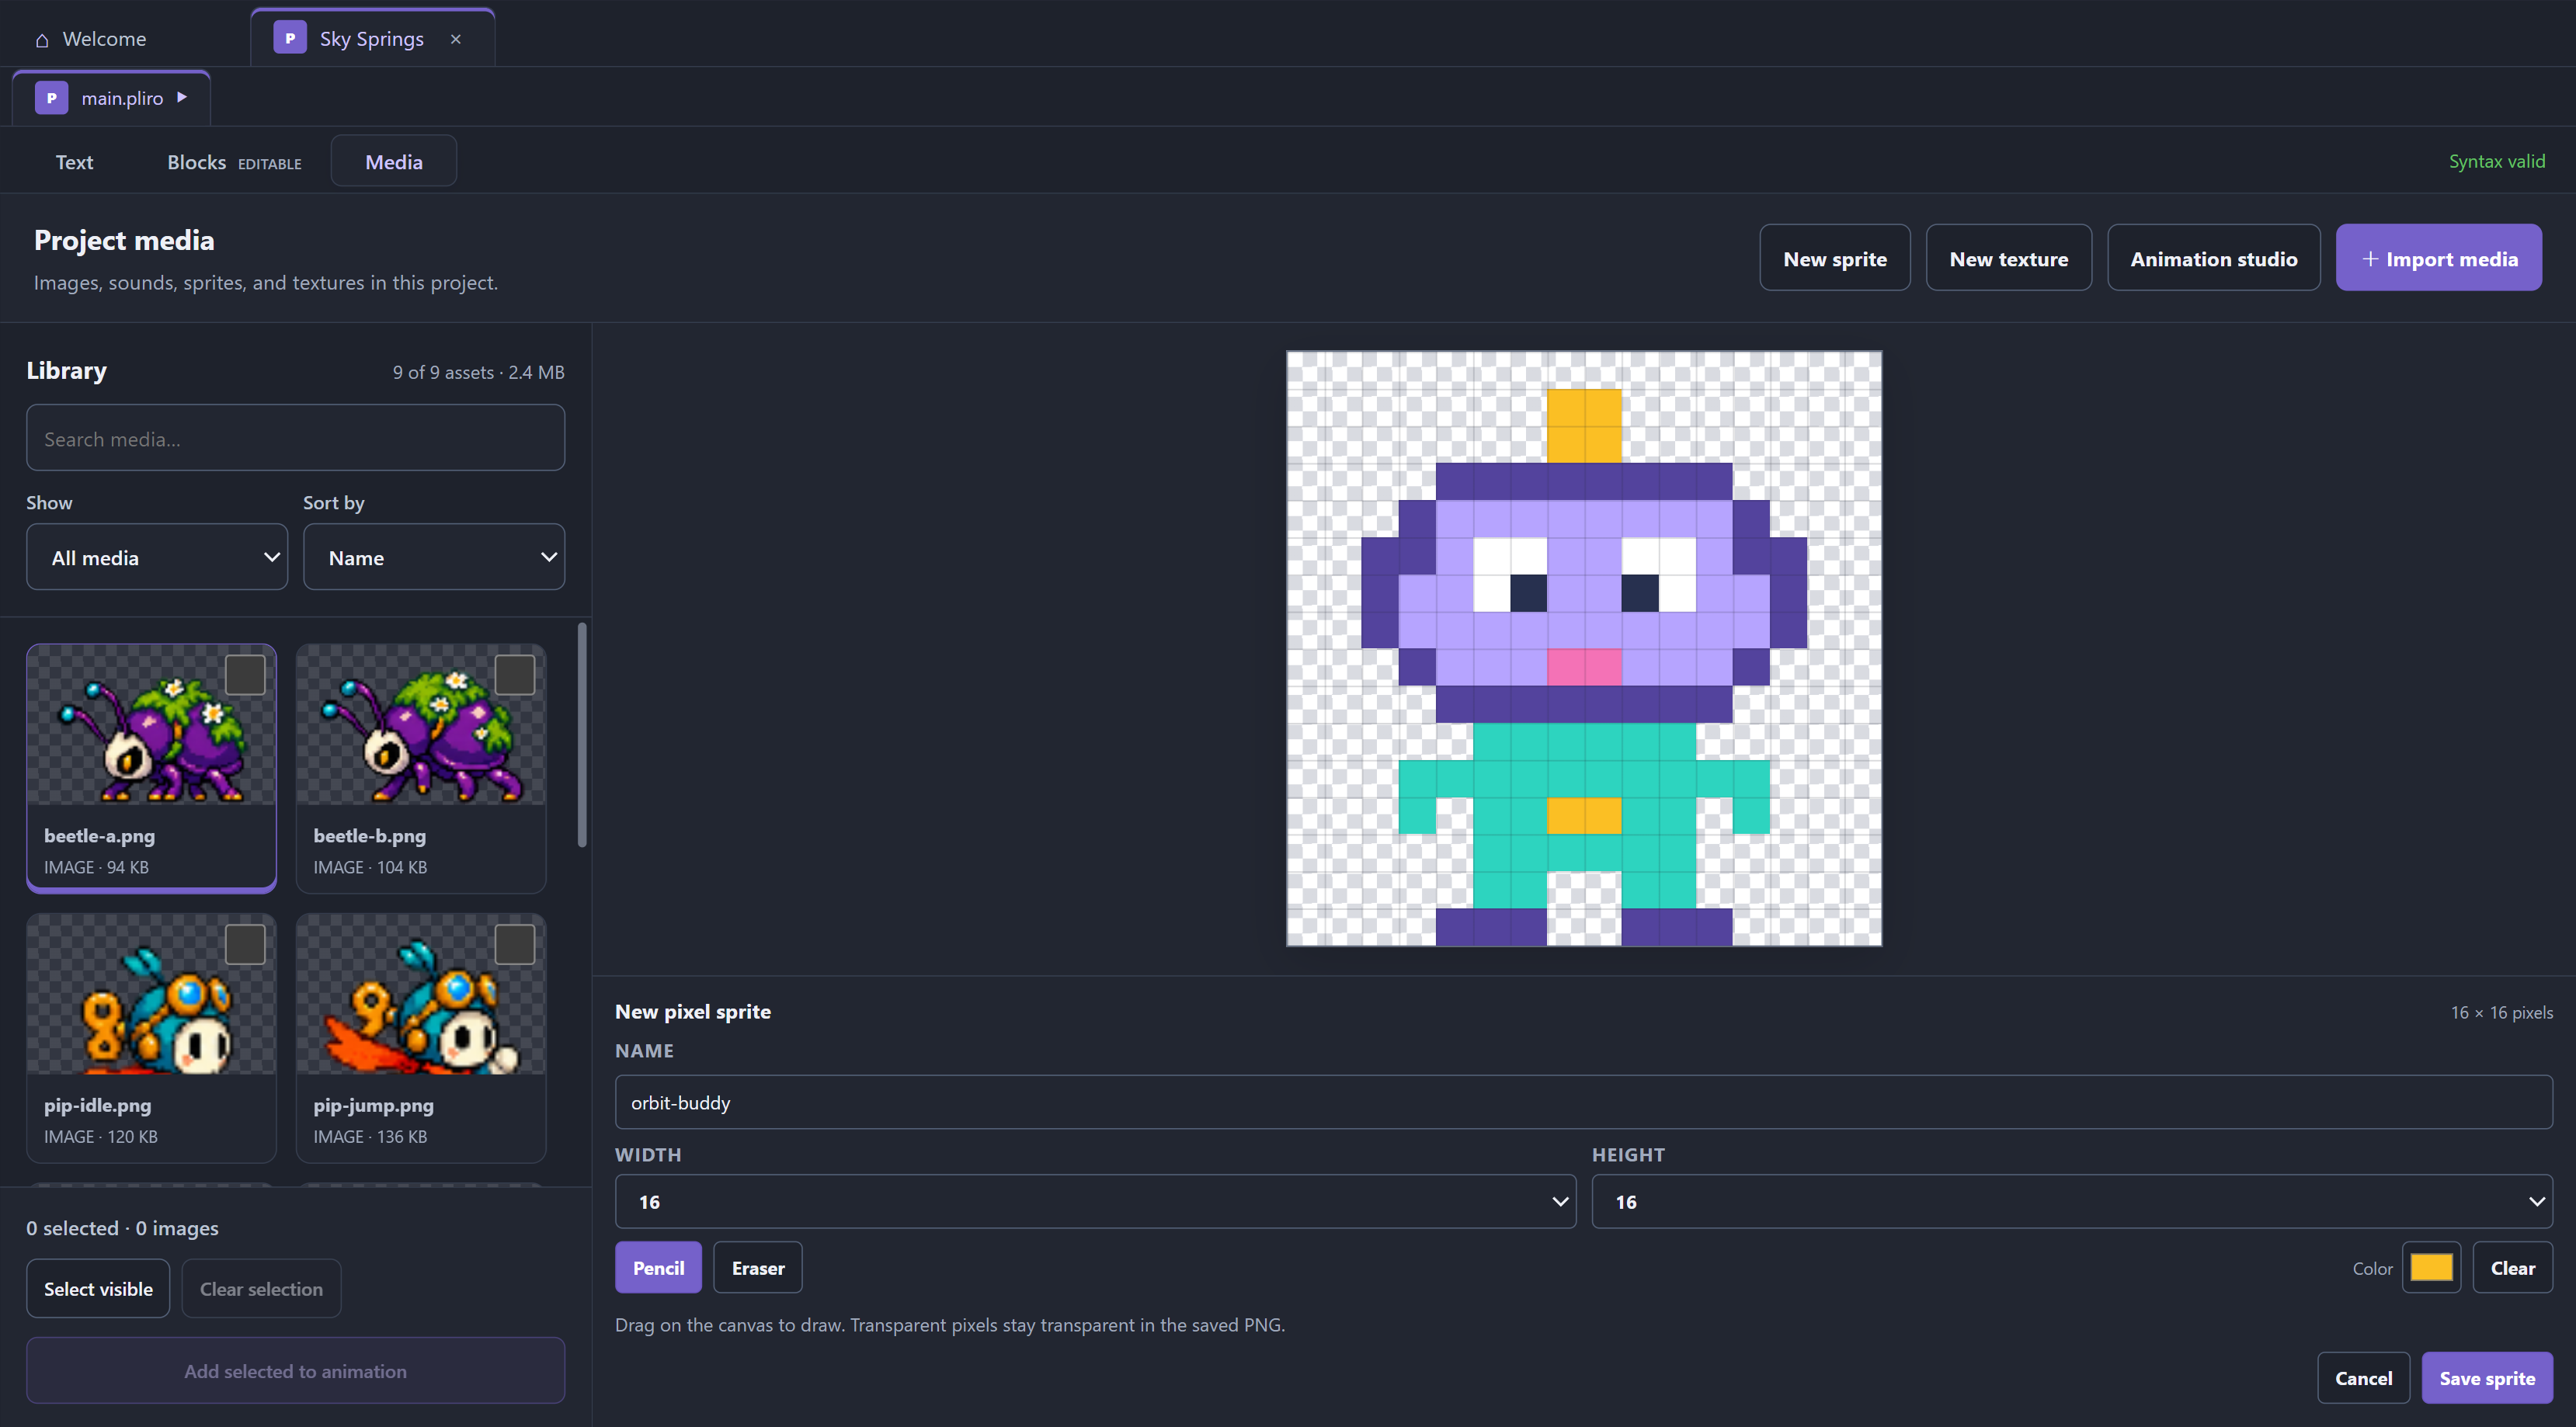Click the purple P icon on Sky Springs tab
The width and height of the screenshot is (2576, 1427).
(x=290, y=39)
